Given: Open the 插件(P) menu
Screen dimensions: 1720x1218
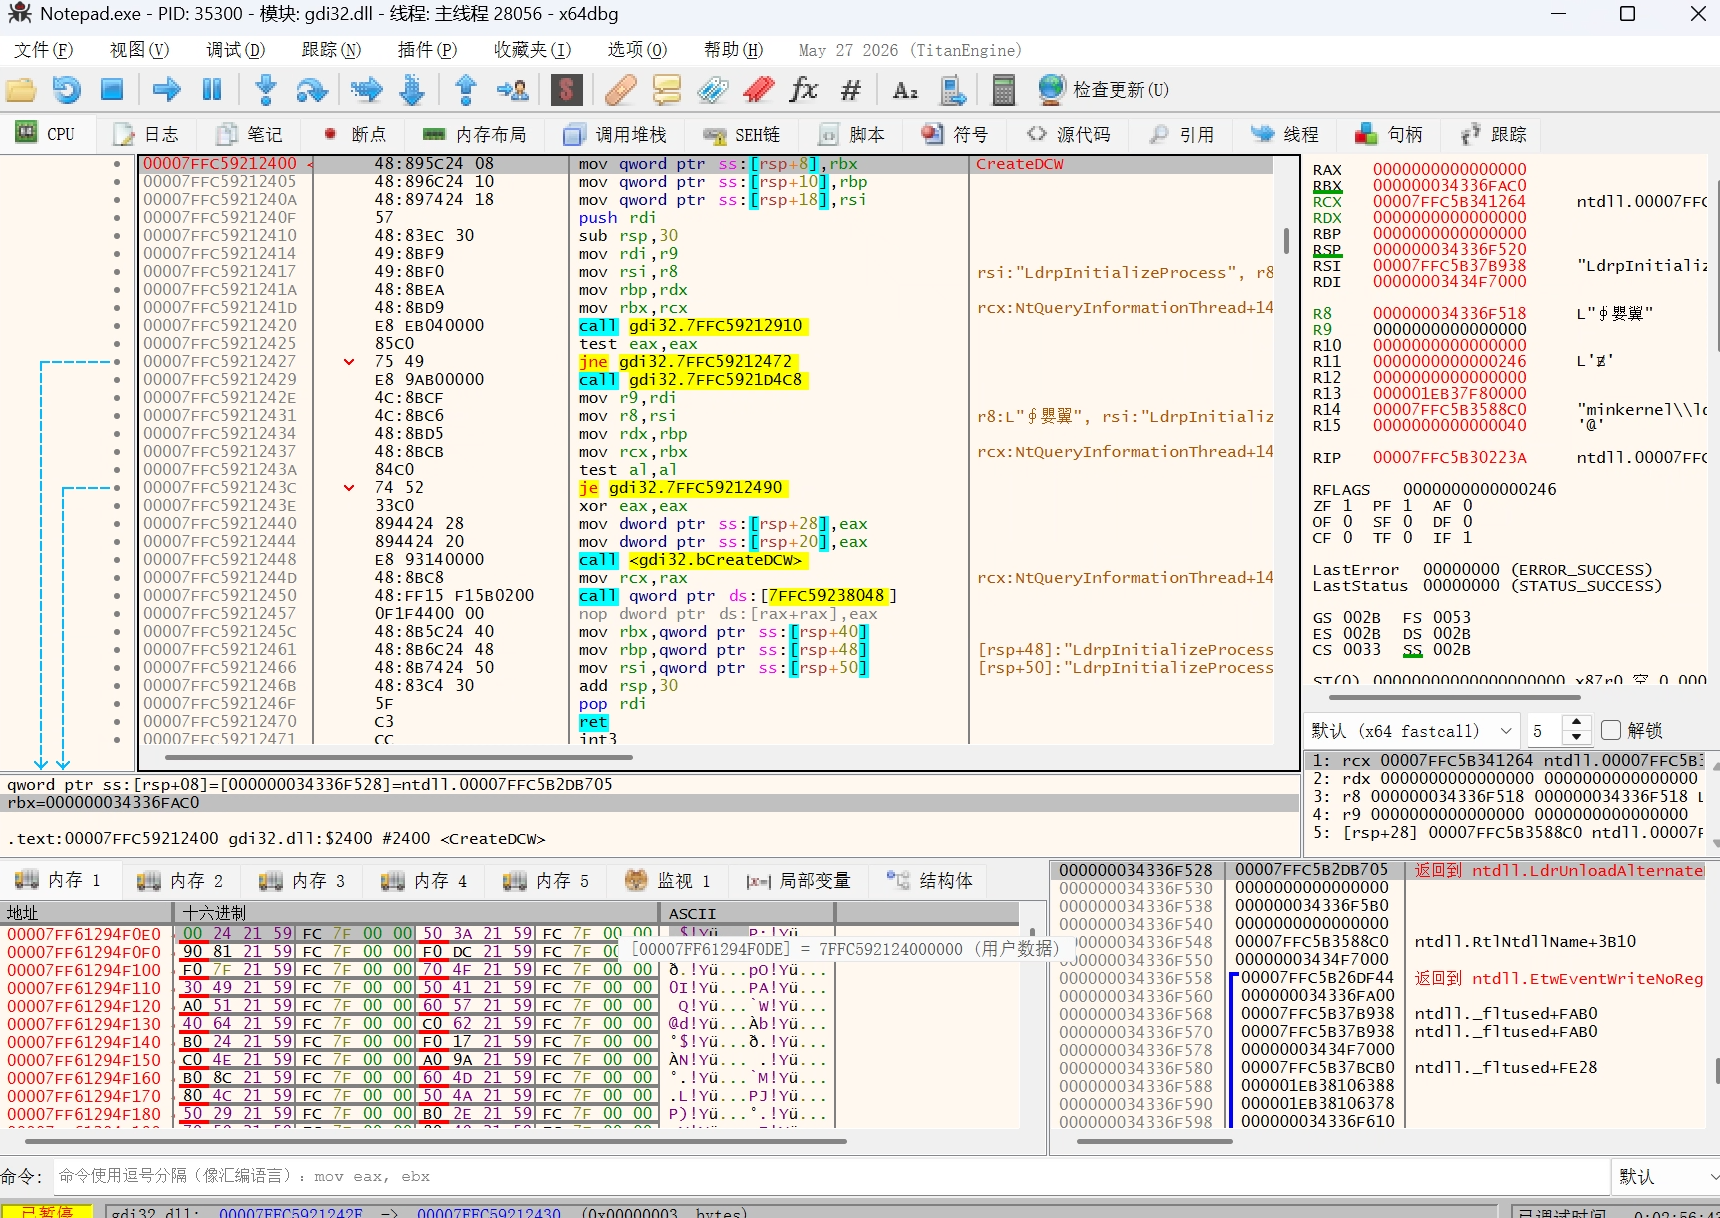Looking at the screenshot, I should pyautogui.click(x=427, y=50).
